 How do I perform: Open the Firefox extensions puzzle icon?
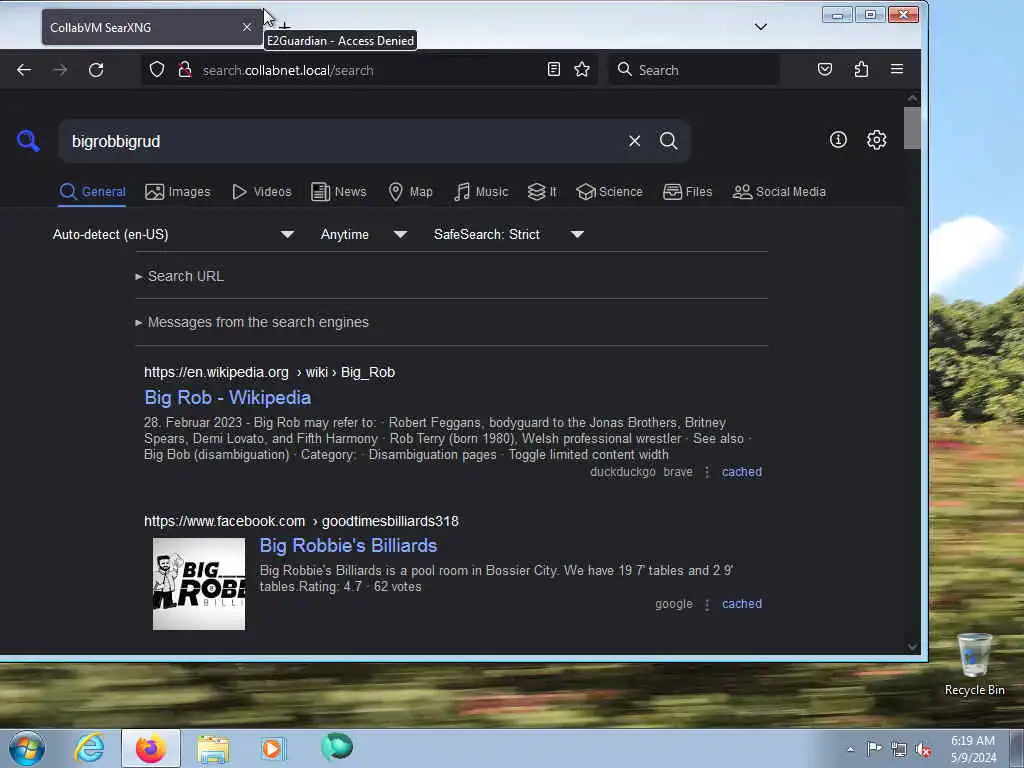click(x=861, y=69)
